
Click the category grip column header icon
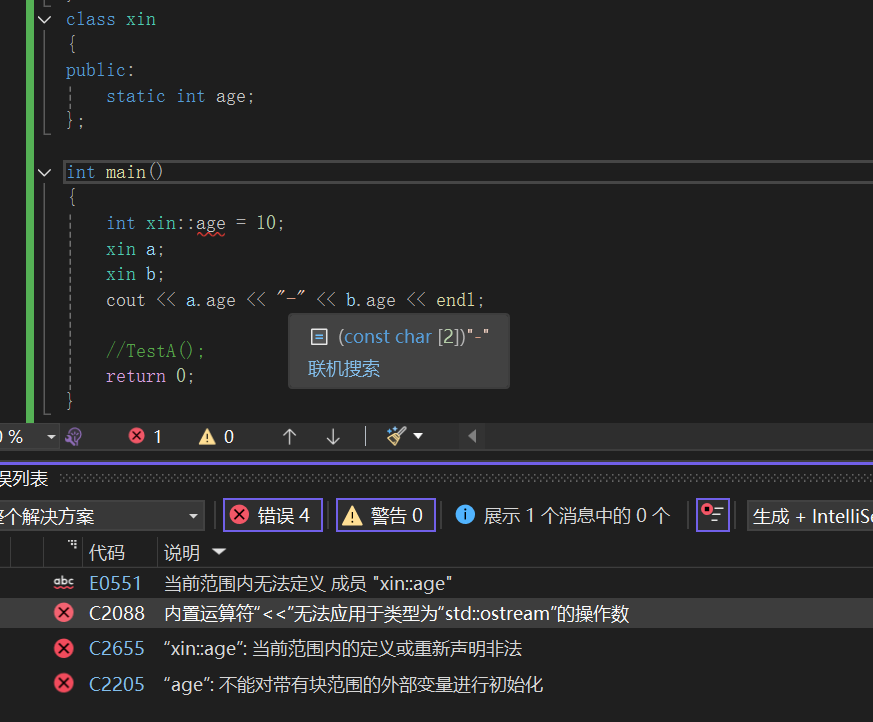click(x=72, y=544)
